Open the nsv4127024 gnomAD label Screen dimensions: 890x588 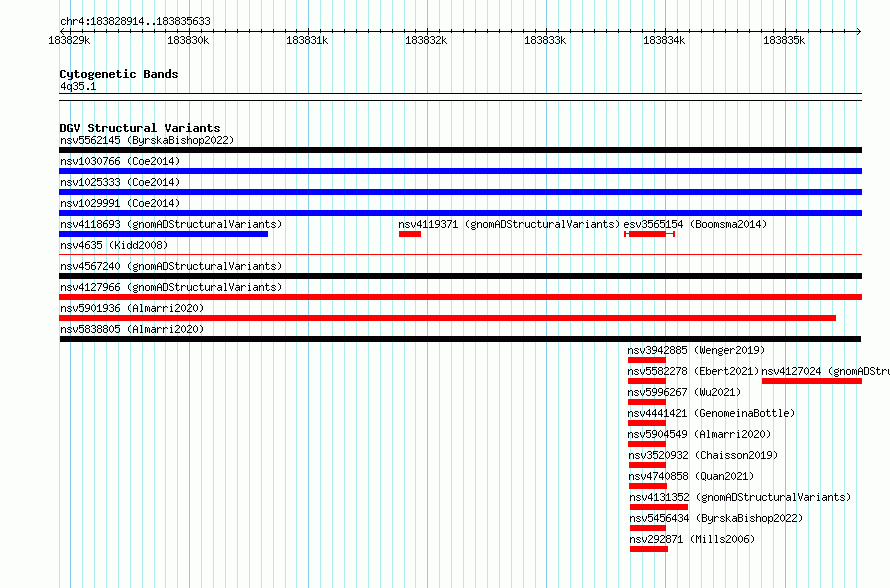(825, 371)
